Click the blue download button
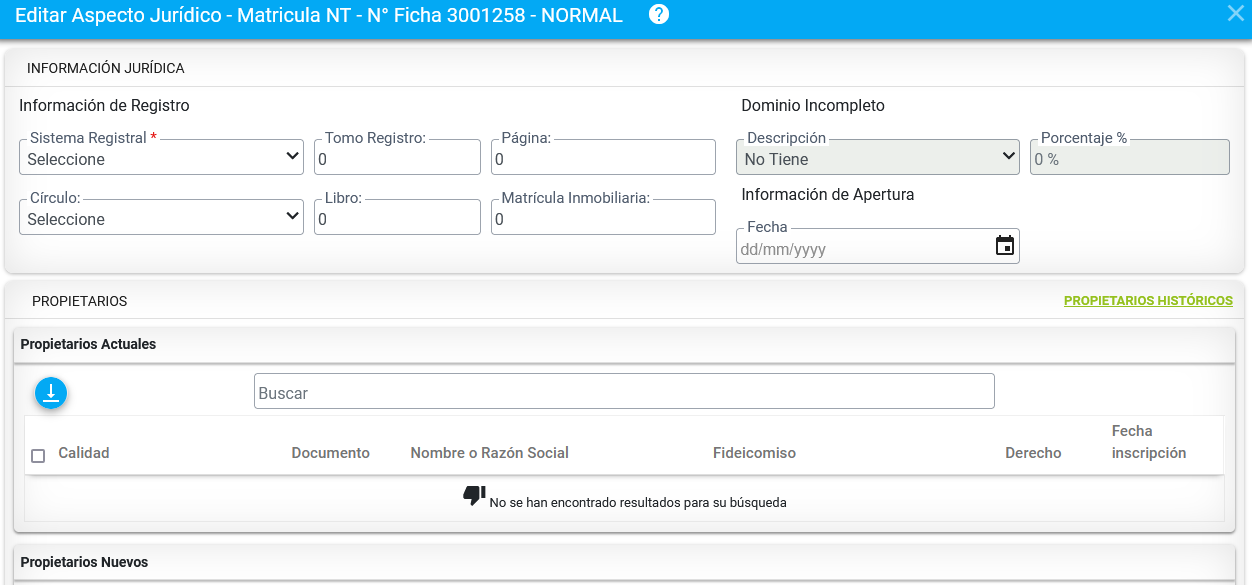1252x585 pixels. point(51,393)
